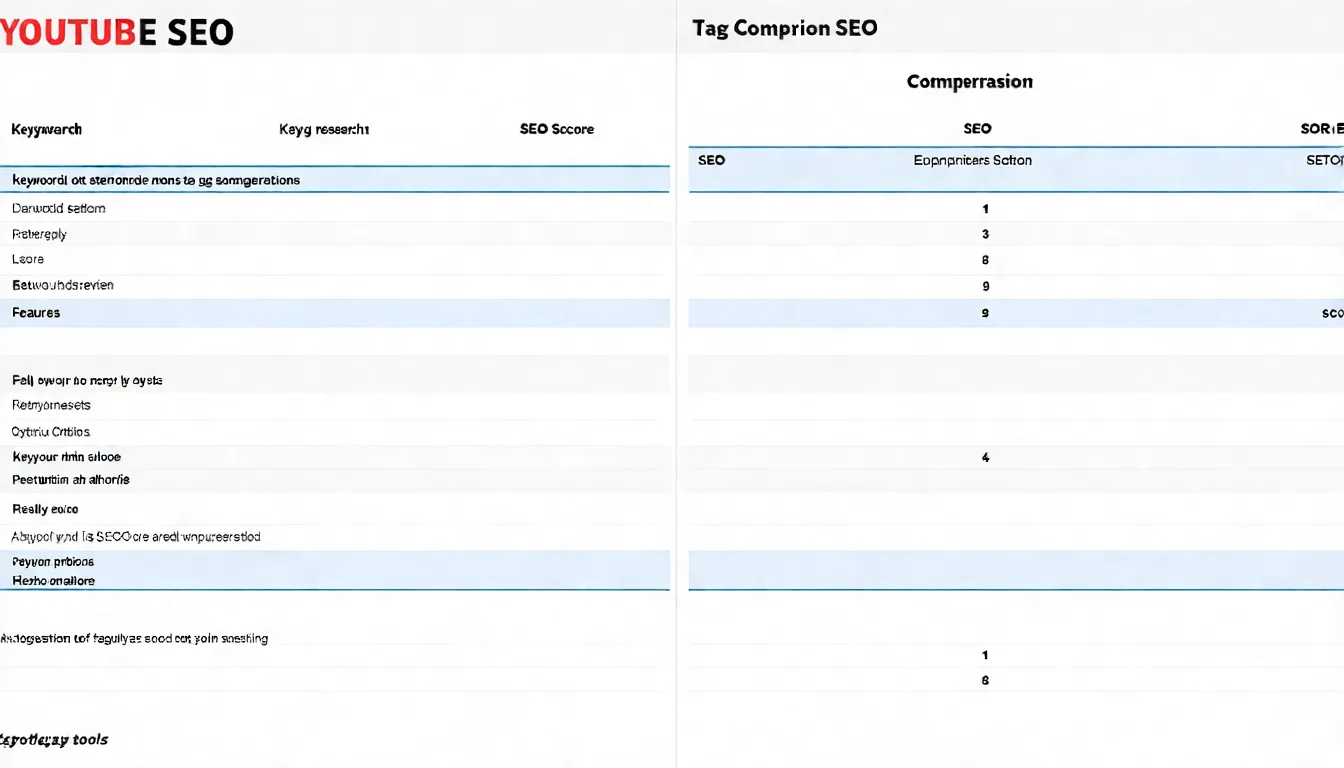
Task: Click the Eopnpriers Sclton subheader
Action: 972,160
